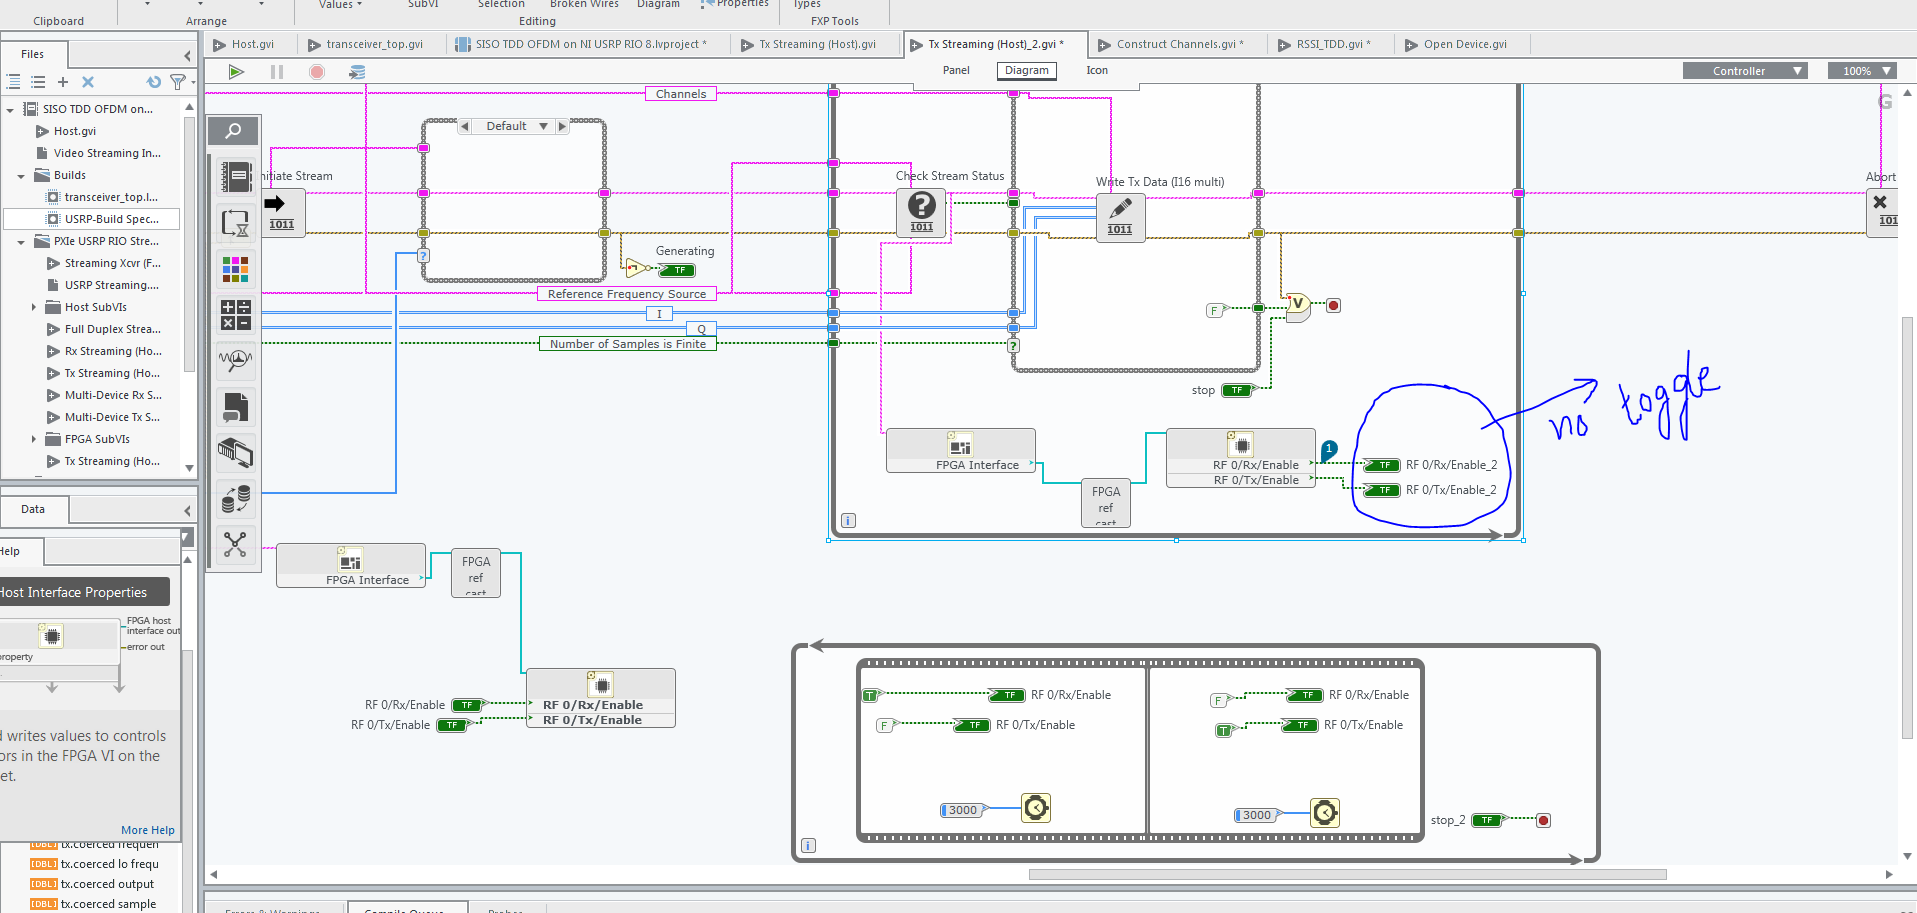Select the Initiate Stream arrow node
Screen dimensions: 1917x913
[x=283, y=213]
